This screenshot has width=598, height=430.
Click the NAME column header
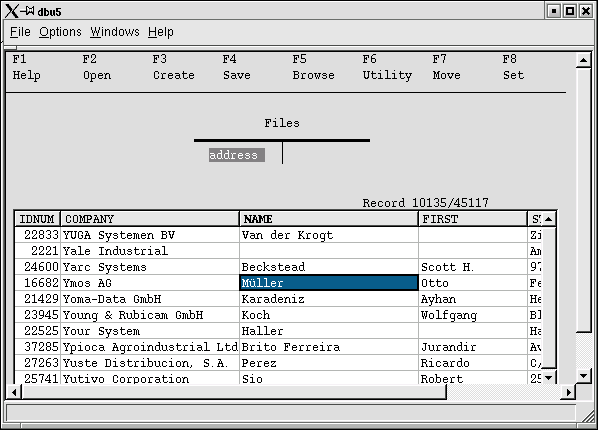(x=328, y=219)
